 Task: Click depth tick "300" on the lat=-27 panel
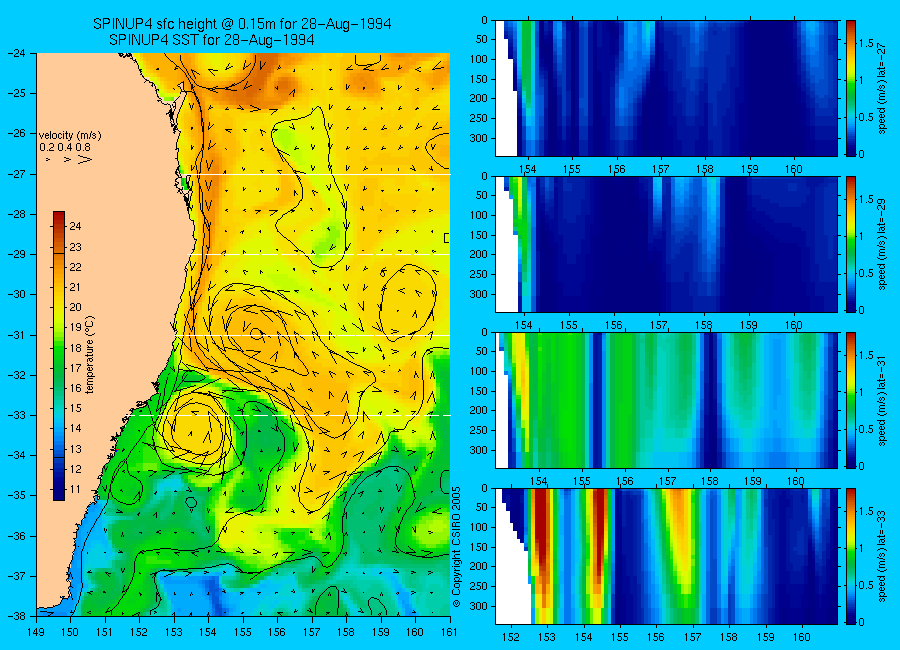[478, 138]
